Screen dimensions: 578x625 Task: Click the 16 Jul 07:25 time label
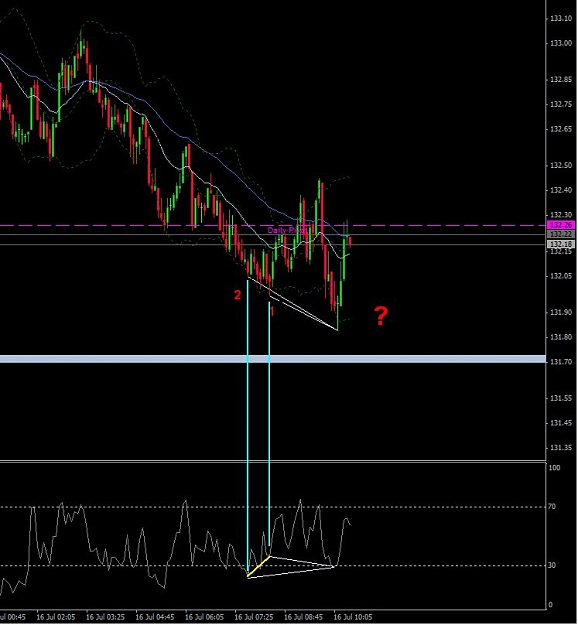point(254,617)
